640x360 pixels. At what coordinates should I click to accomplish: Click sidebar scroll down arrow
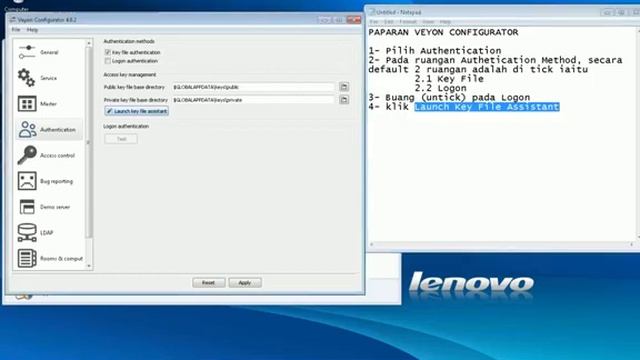point(89,266)
